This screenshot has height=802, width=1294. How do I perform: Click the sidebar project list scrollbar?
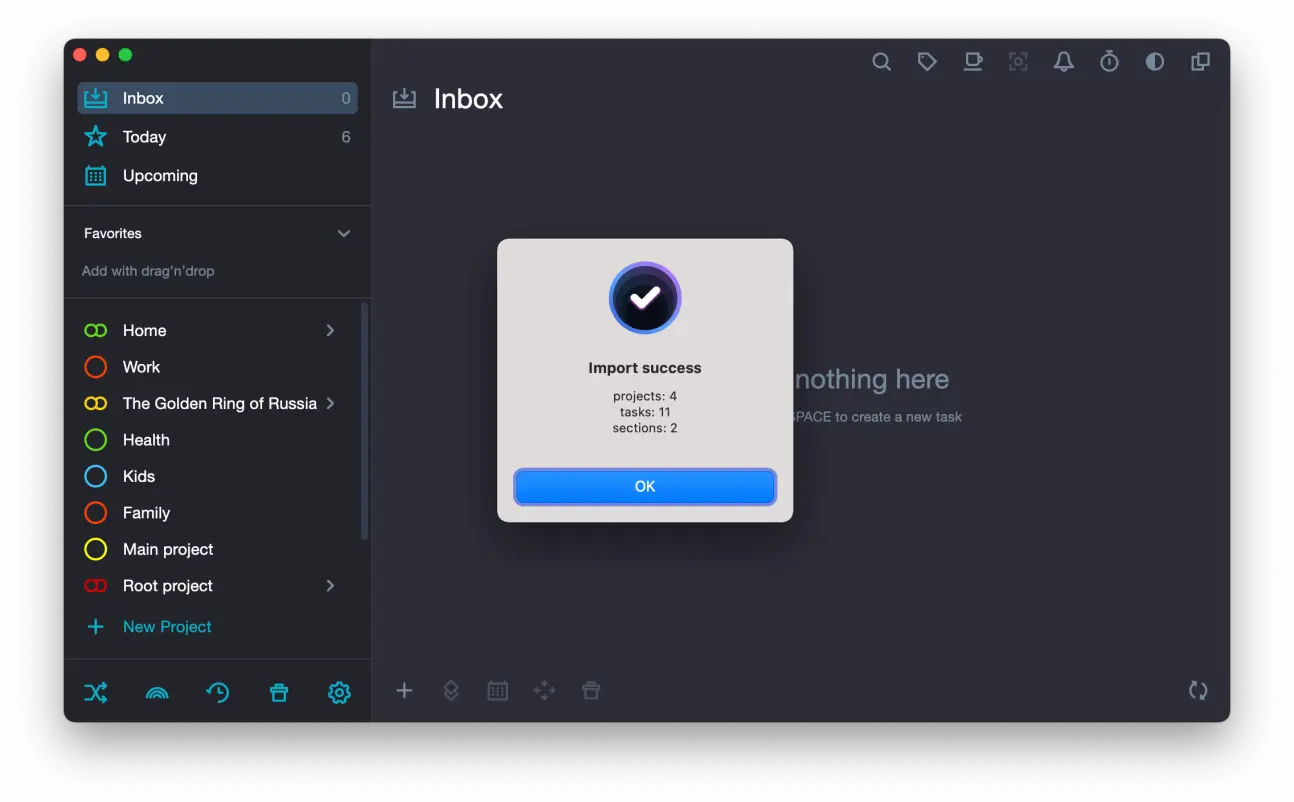pyautogui.click(x=364, y=420)
